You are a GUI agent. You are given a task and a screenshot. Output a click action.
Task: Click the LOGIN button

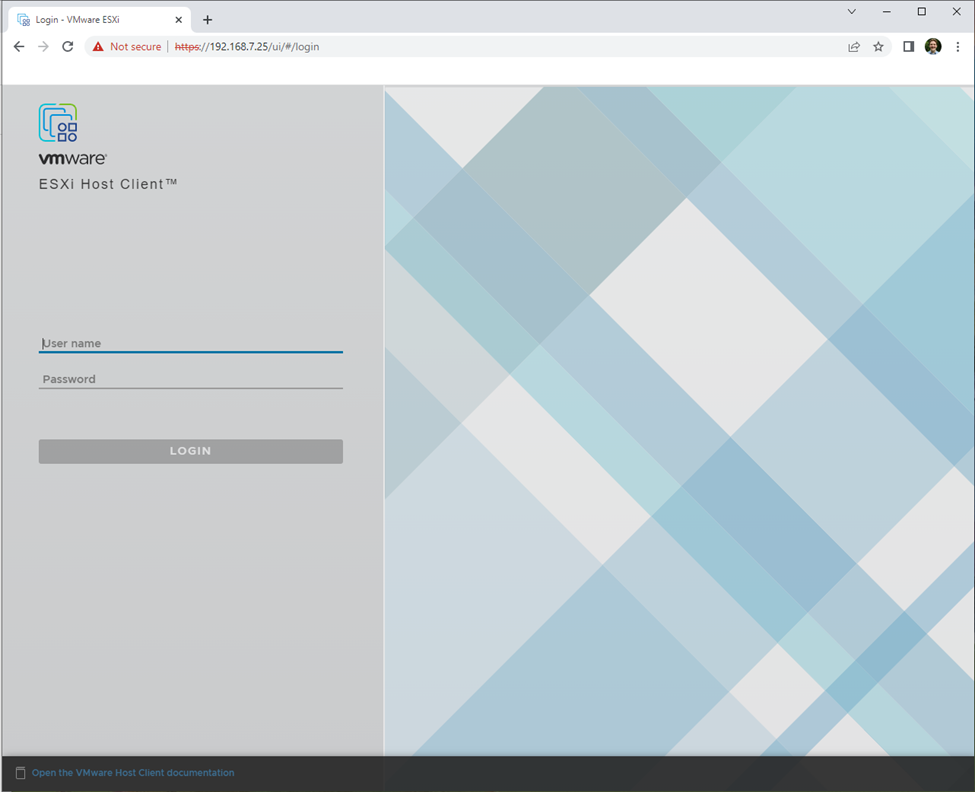(191, 451)
